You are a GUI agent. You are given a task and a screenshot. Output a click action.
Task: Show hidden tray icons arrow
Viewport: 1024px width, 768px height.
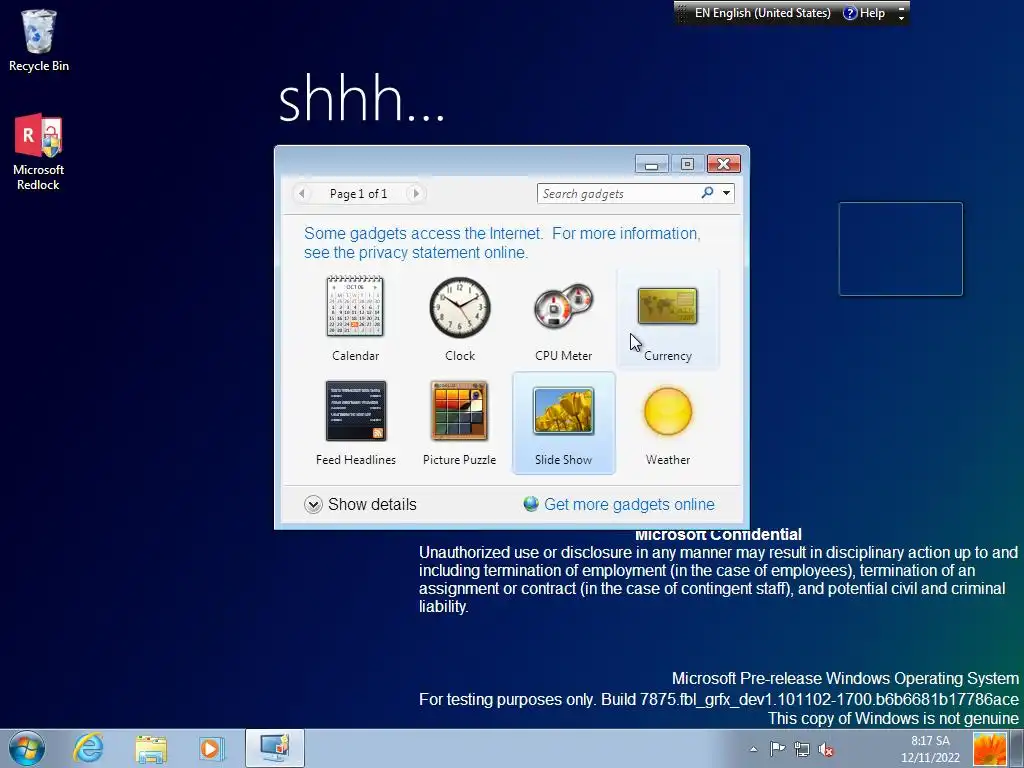pos(754,749)
